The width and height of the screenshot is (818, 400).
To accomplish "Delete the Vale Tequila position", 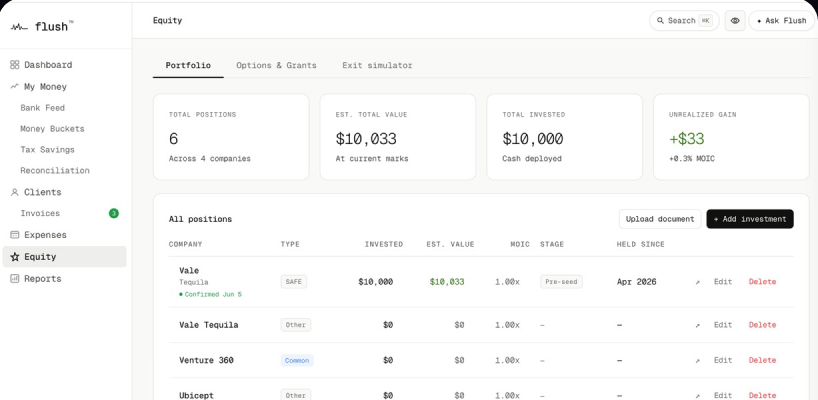I will tap(762, 325).
